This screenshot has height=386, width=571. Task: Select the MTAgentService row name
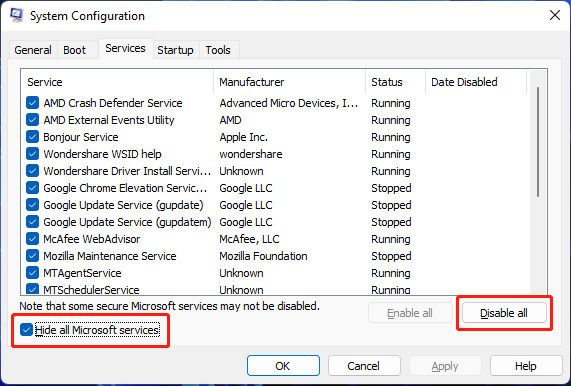tap(82, 273)
